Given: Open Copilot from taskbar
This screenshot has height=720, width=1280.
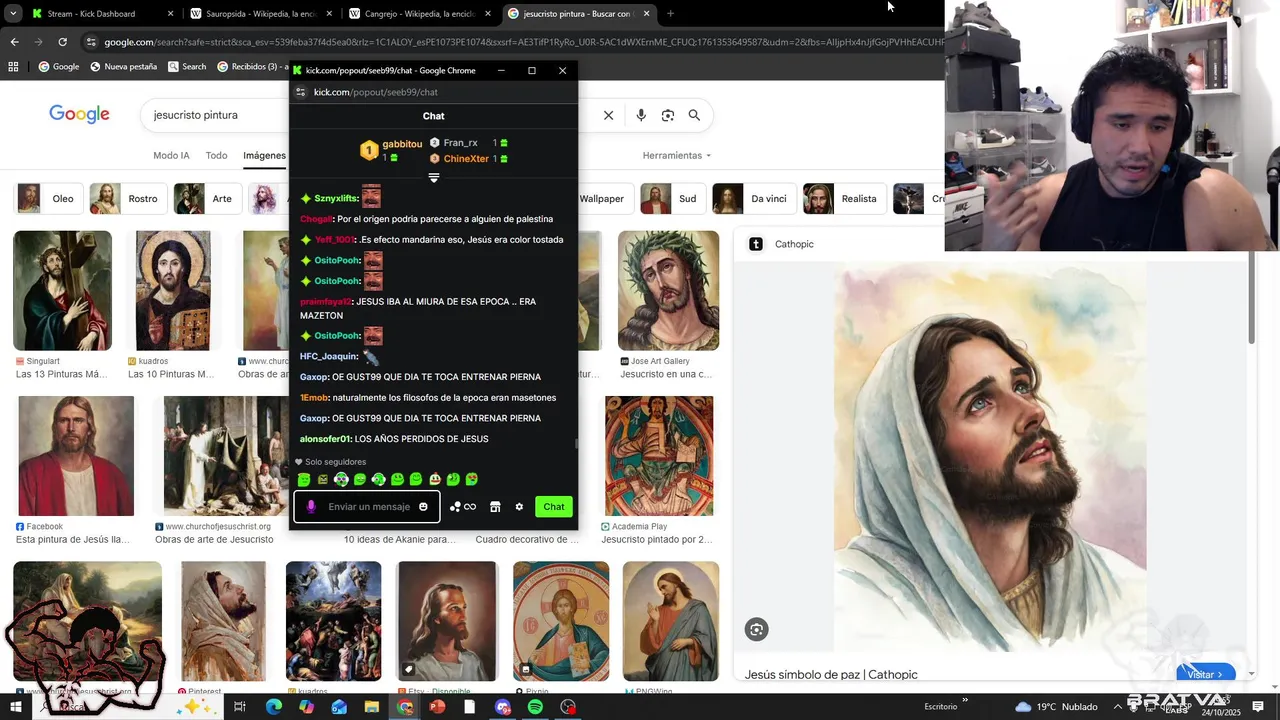Looking at the screenshot, I should coord(306,707).
